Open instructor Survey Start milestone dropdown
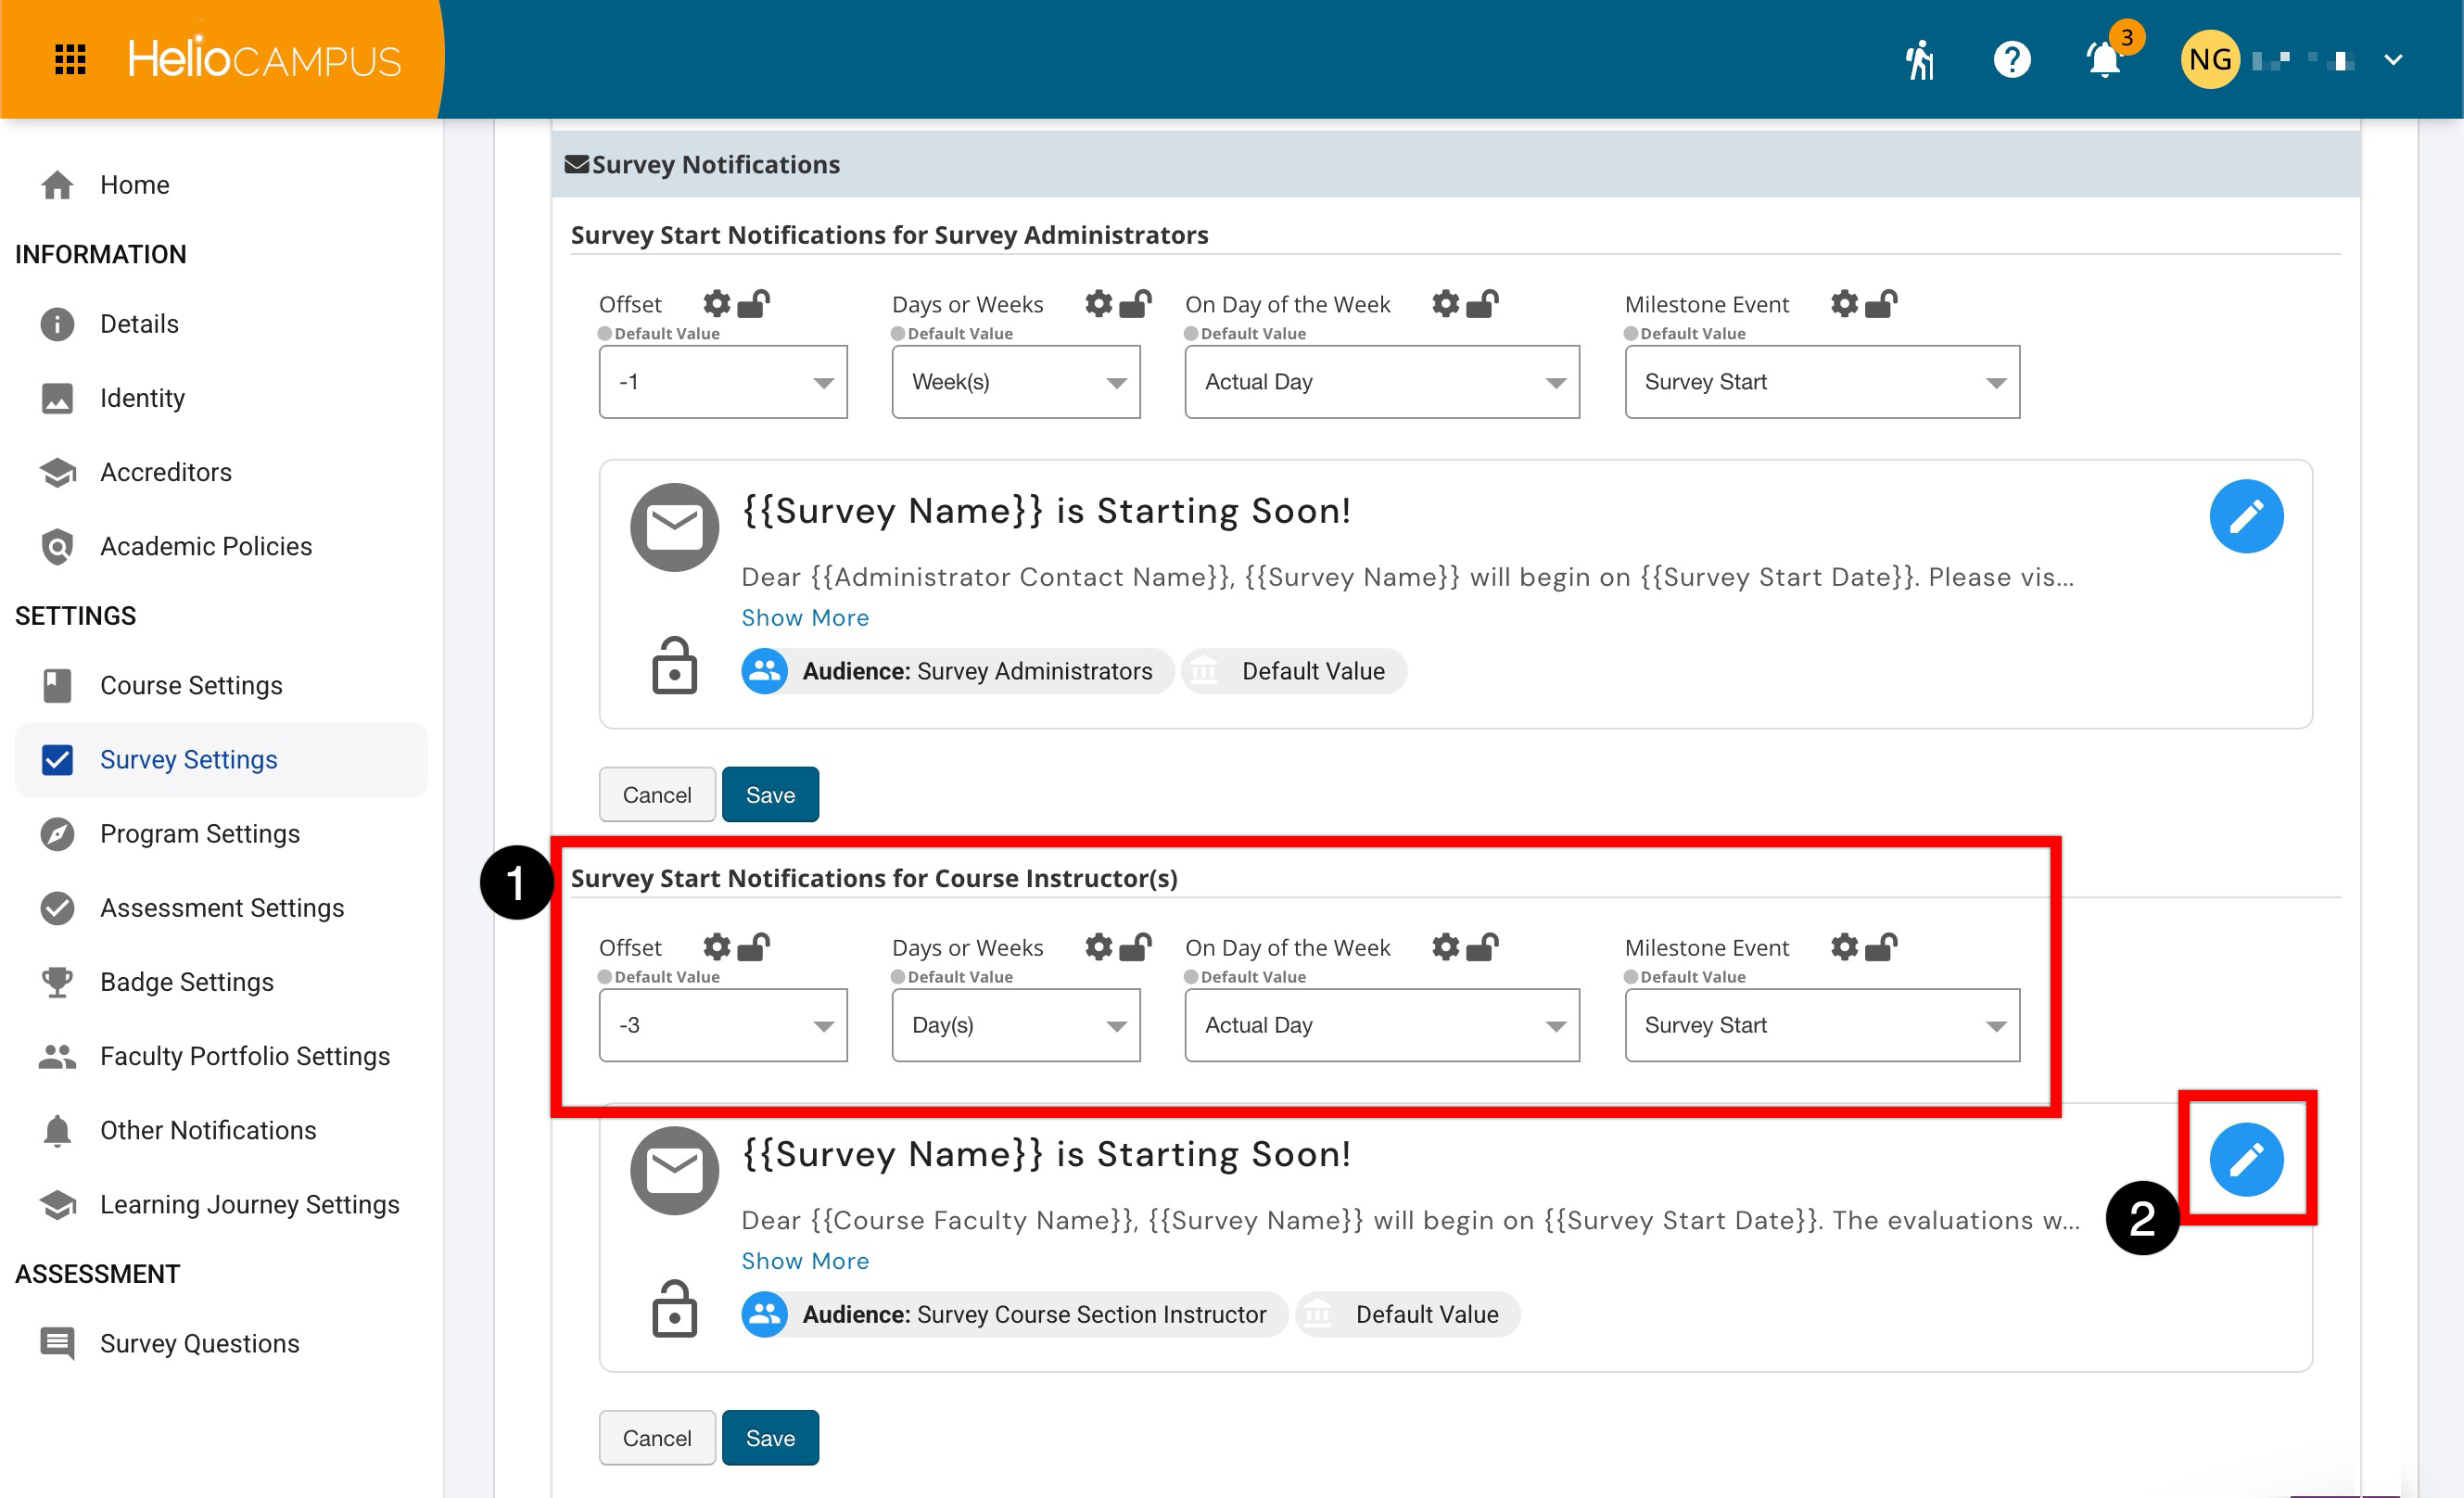This screenshot has height=1498, width=2464. click(x=1822, y=1025)
